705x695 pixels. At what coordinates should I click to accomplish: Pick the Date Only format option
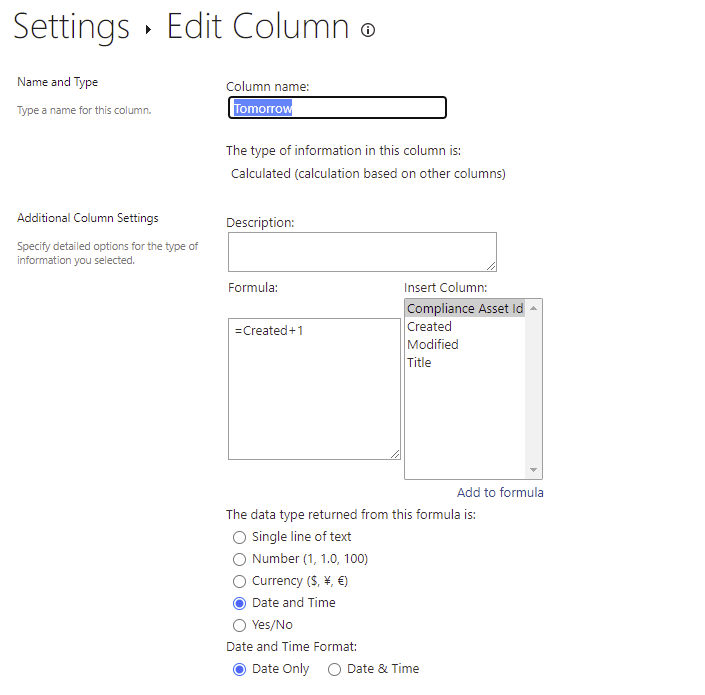pos(240,669)
